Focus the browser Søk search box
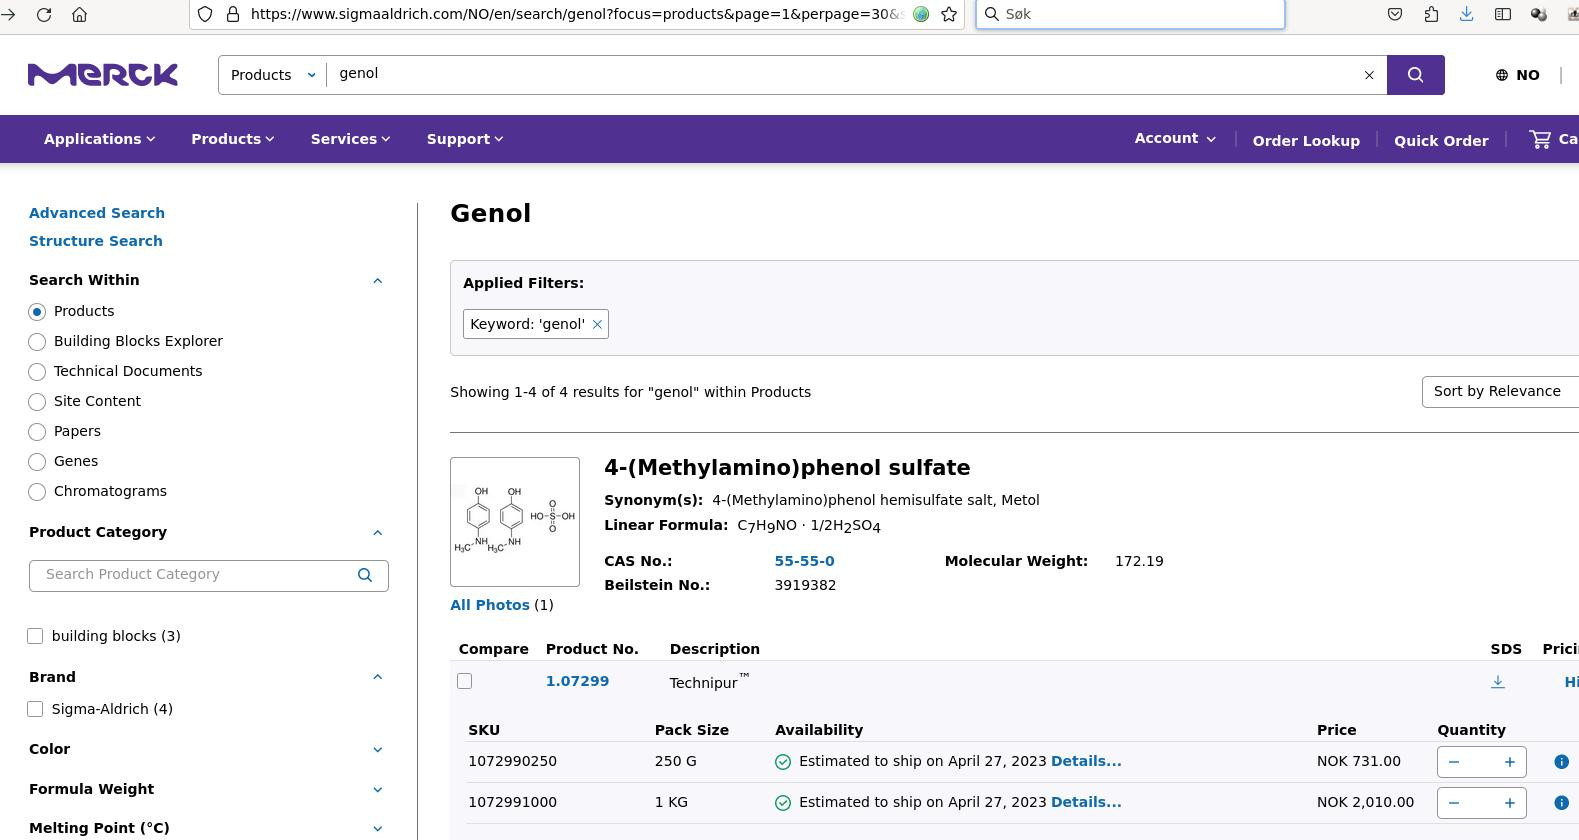Viewport: 1579px width, 840px height. pos(1130,14)
